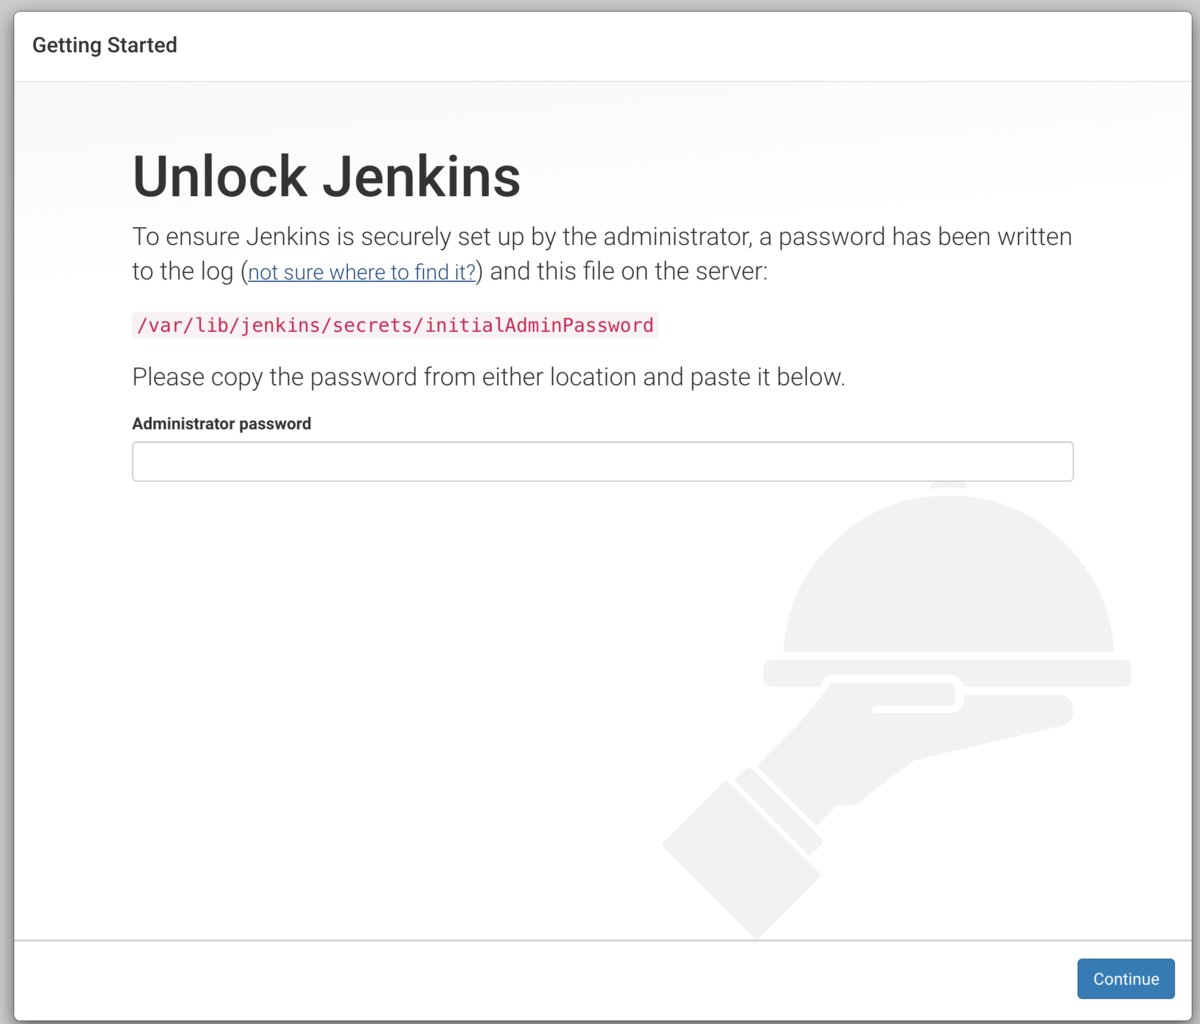1200x1024 pixels.
Task: Click the Unlock Jenkins heading
Action: (x=326, y=177)
